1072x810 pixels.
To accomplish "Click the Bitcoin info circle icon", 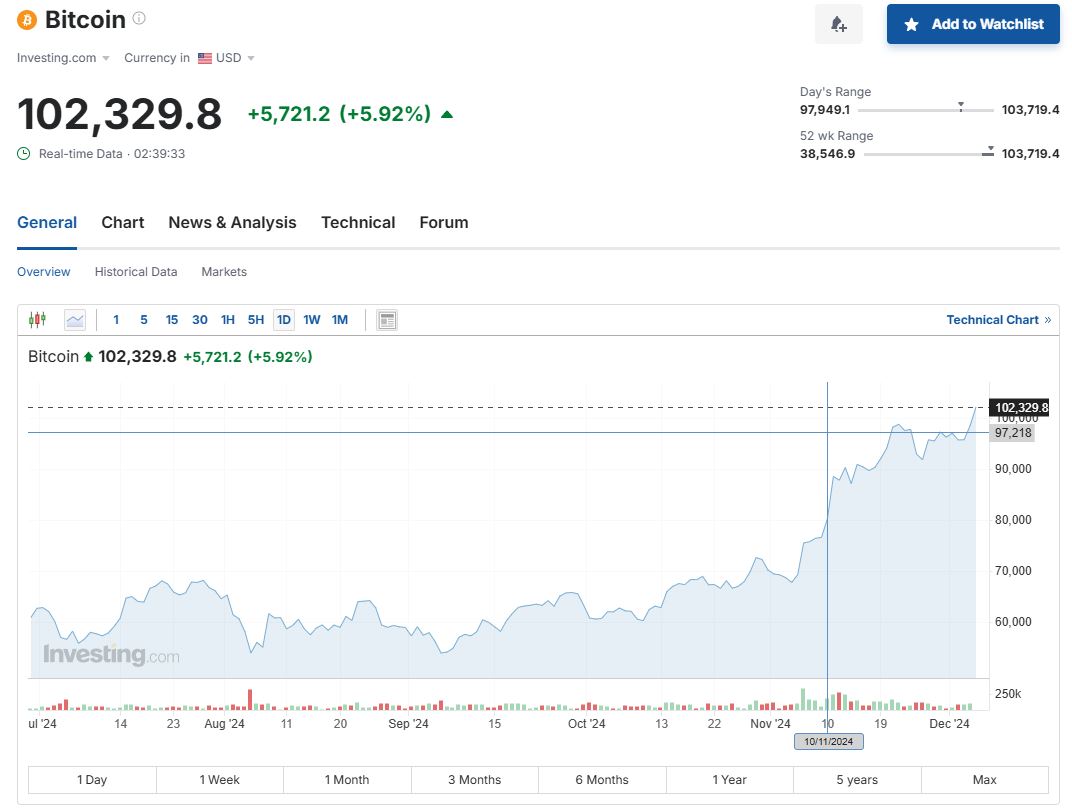I will click(x=139, y=19).
